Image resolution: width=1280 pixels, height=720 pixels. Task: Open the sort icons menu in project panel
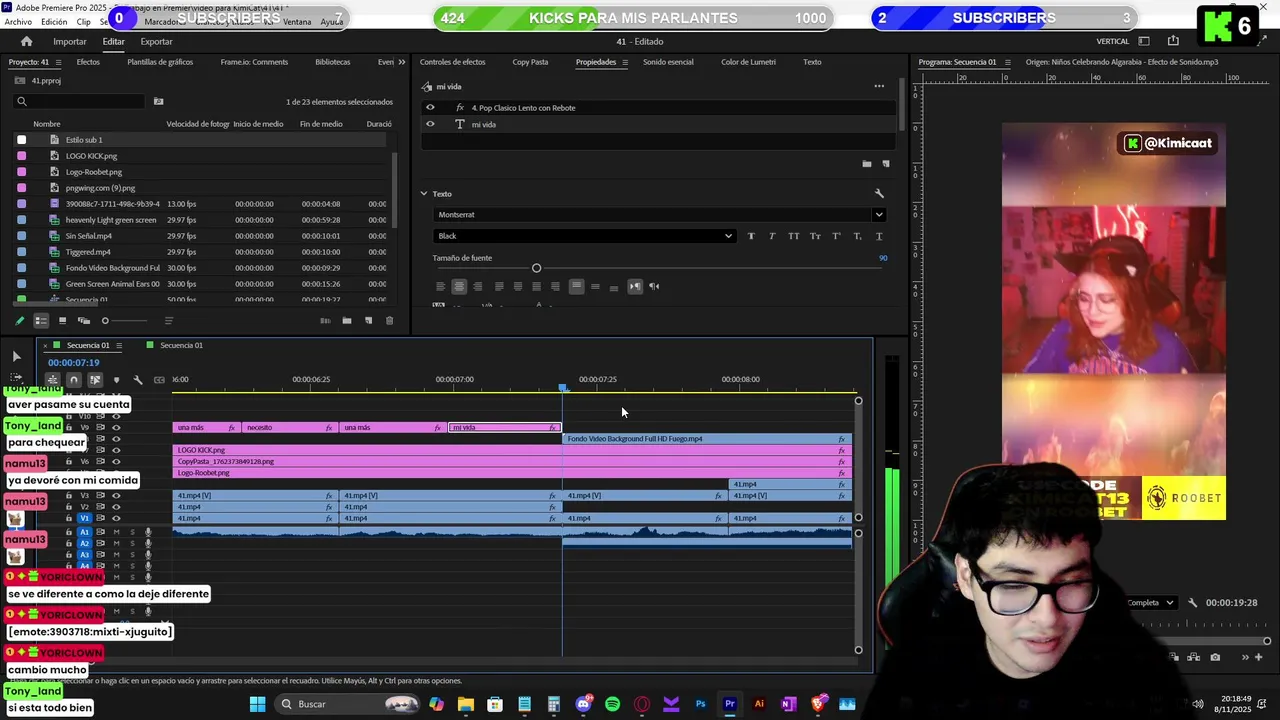coord(168,321)
